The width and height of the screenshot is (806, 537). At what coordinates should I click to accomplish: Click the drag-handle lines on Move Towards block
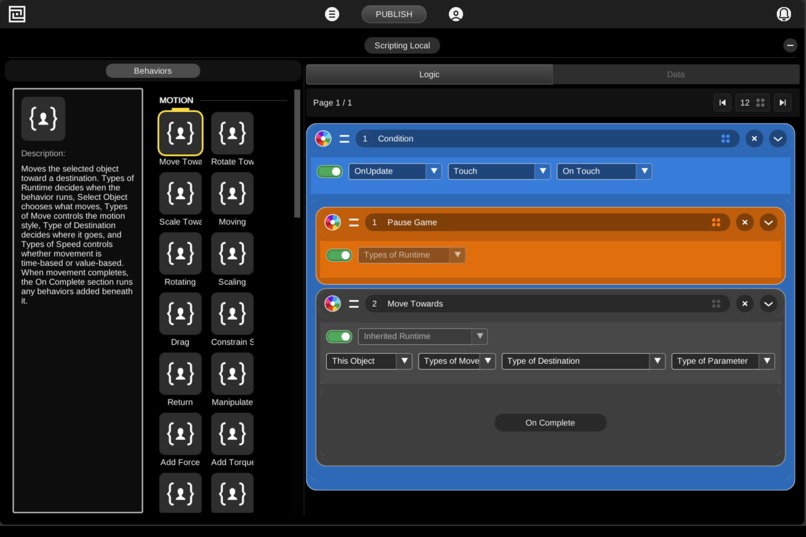[354, 304]
